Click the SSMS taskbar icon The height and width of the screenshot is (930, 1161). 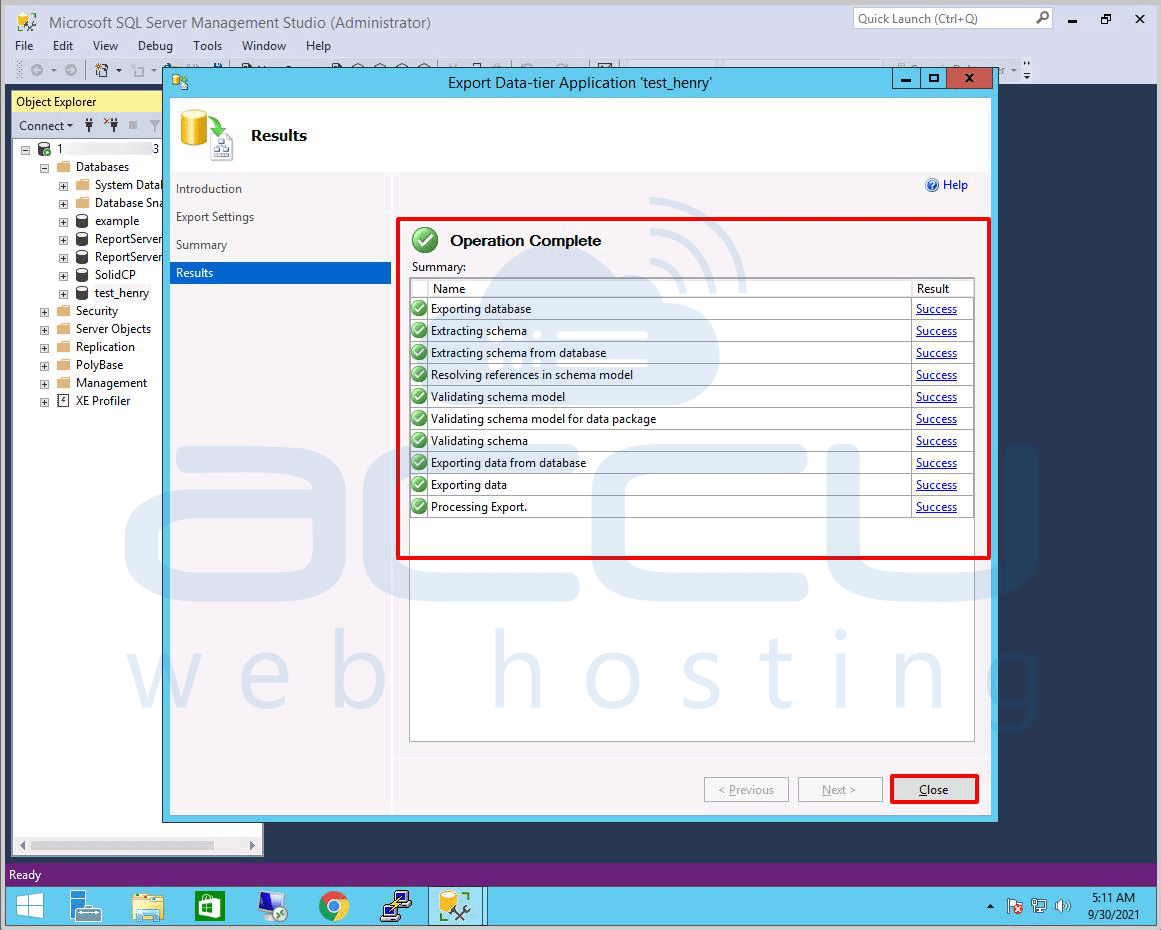point(455,906)
